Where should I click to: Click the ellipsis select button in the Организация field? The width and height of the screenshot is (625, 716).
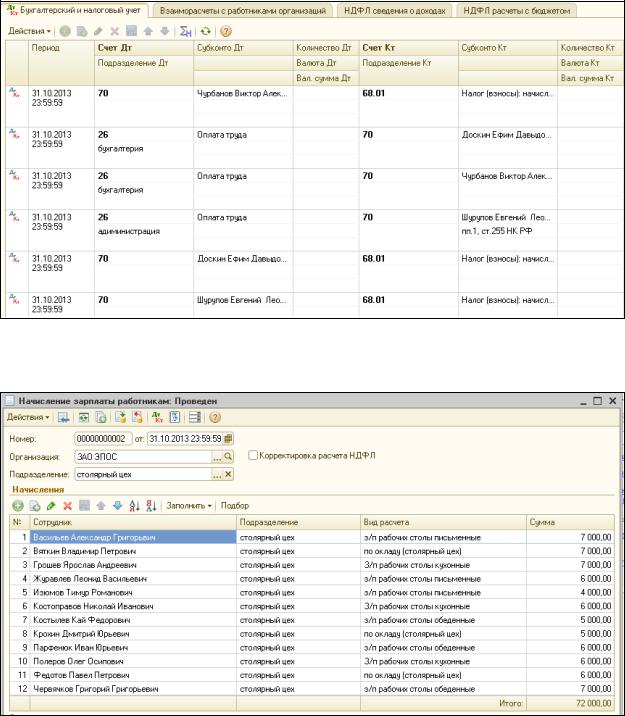click(217, 457)
